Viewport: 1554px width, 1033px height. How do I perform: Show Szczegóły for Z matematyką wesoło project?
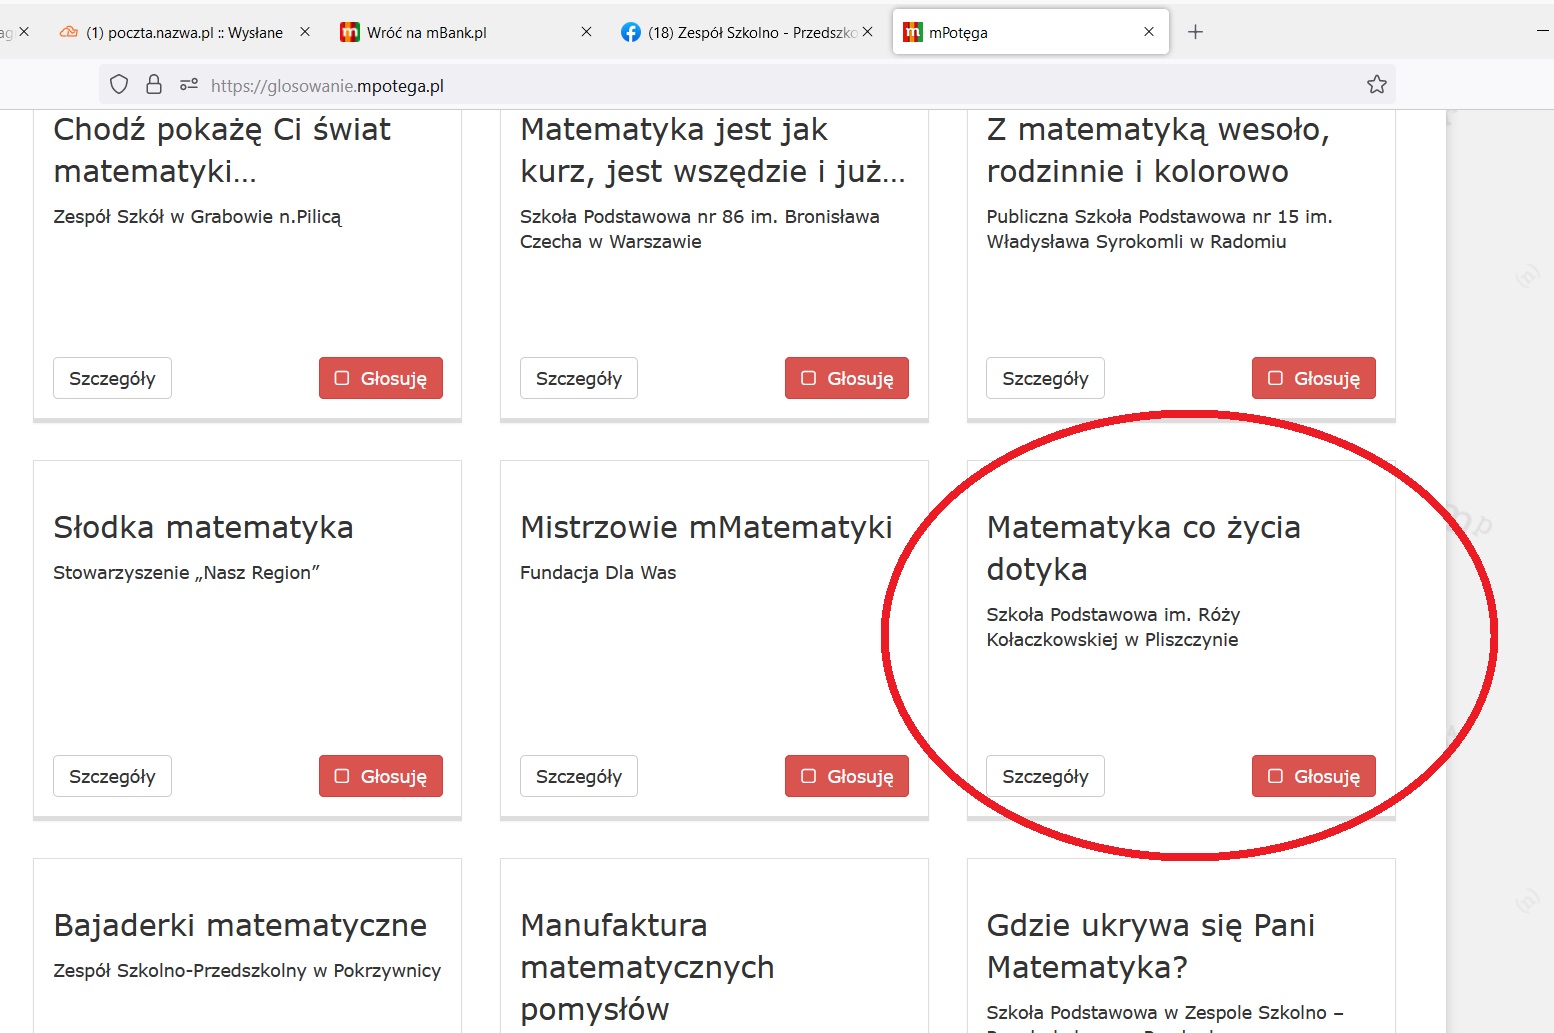point(1045,378)
